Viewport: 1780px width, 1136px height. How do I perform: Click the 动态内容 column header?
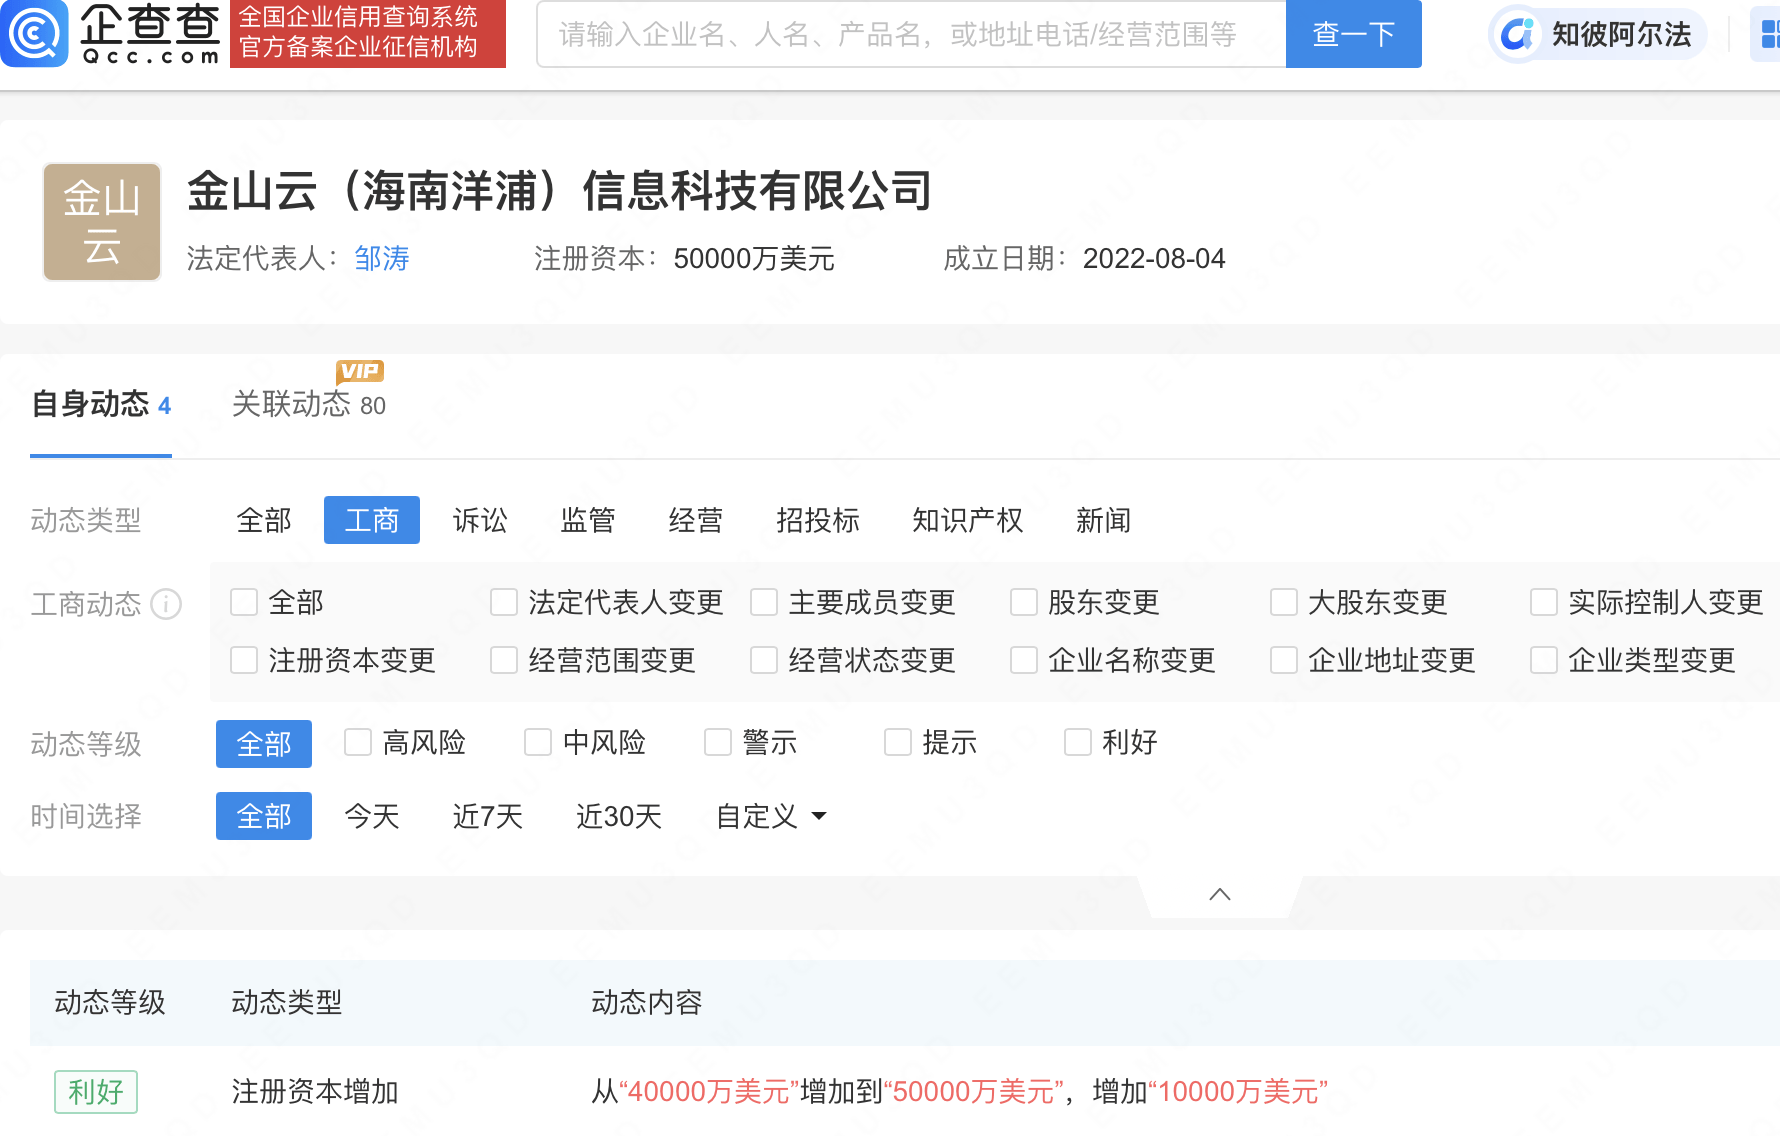pos(647,1002)
